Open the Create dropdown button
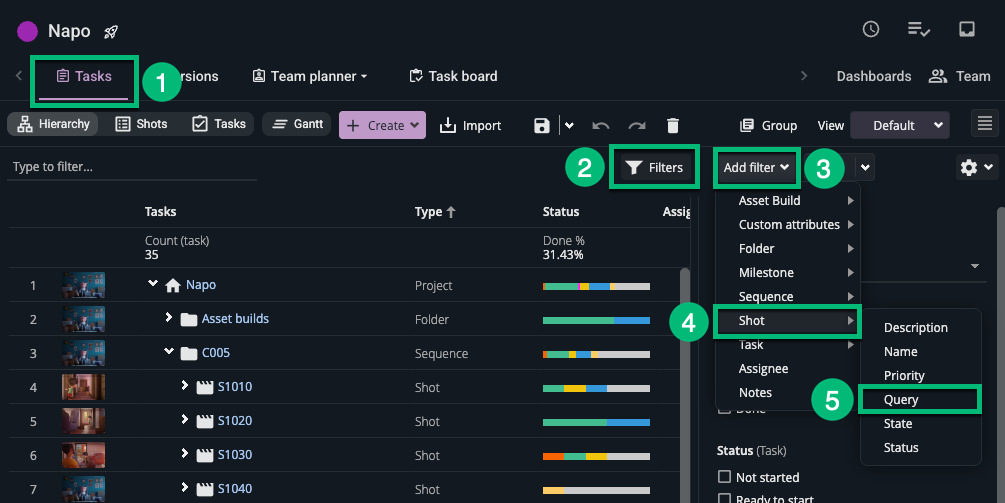Screen dimensions: 1005x503 tap(383, 125)
